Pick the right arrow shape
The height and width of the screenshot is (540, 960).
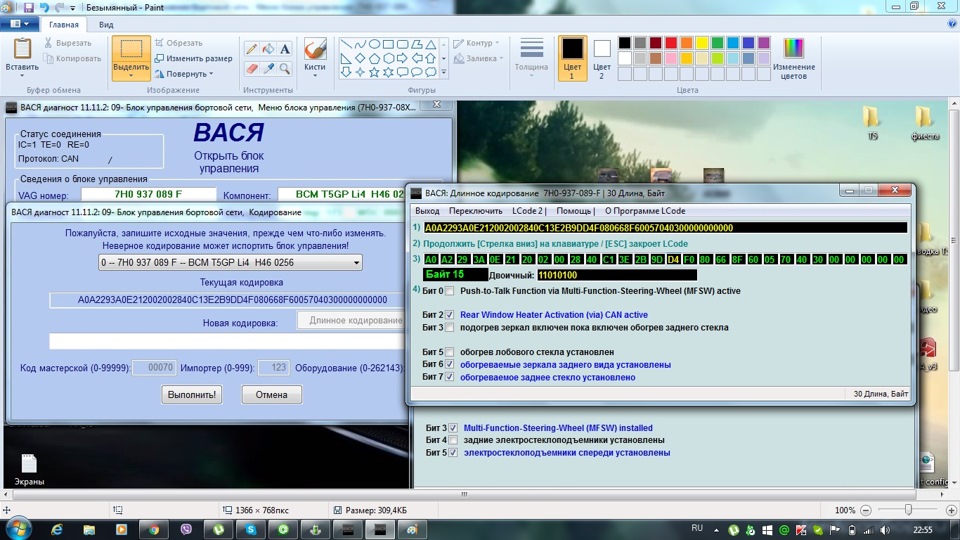[x=402, y=58]
